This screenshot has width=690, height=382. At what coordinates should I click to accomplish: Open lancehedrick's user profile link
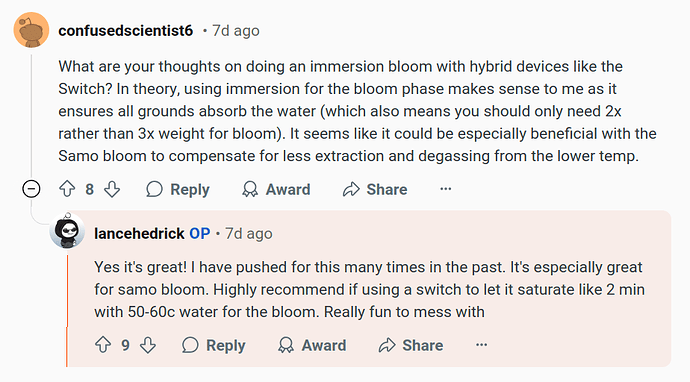139,234
